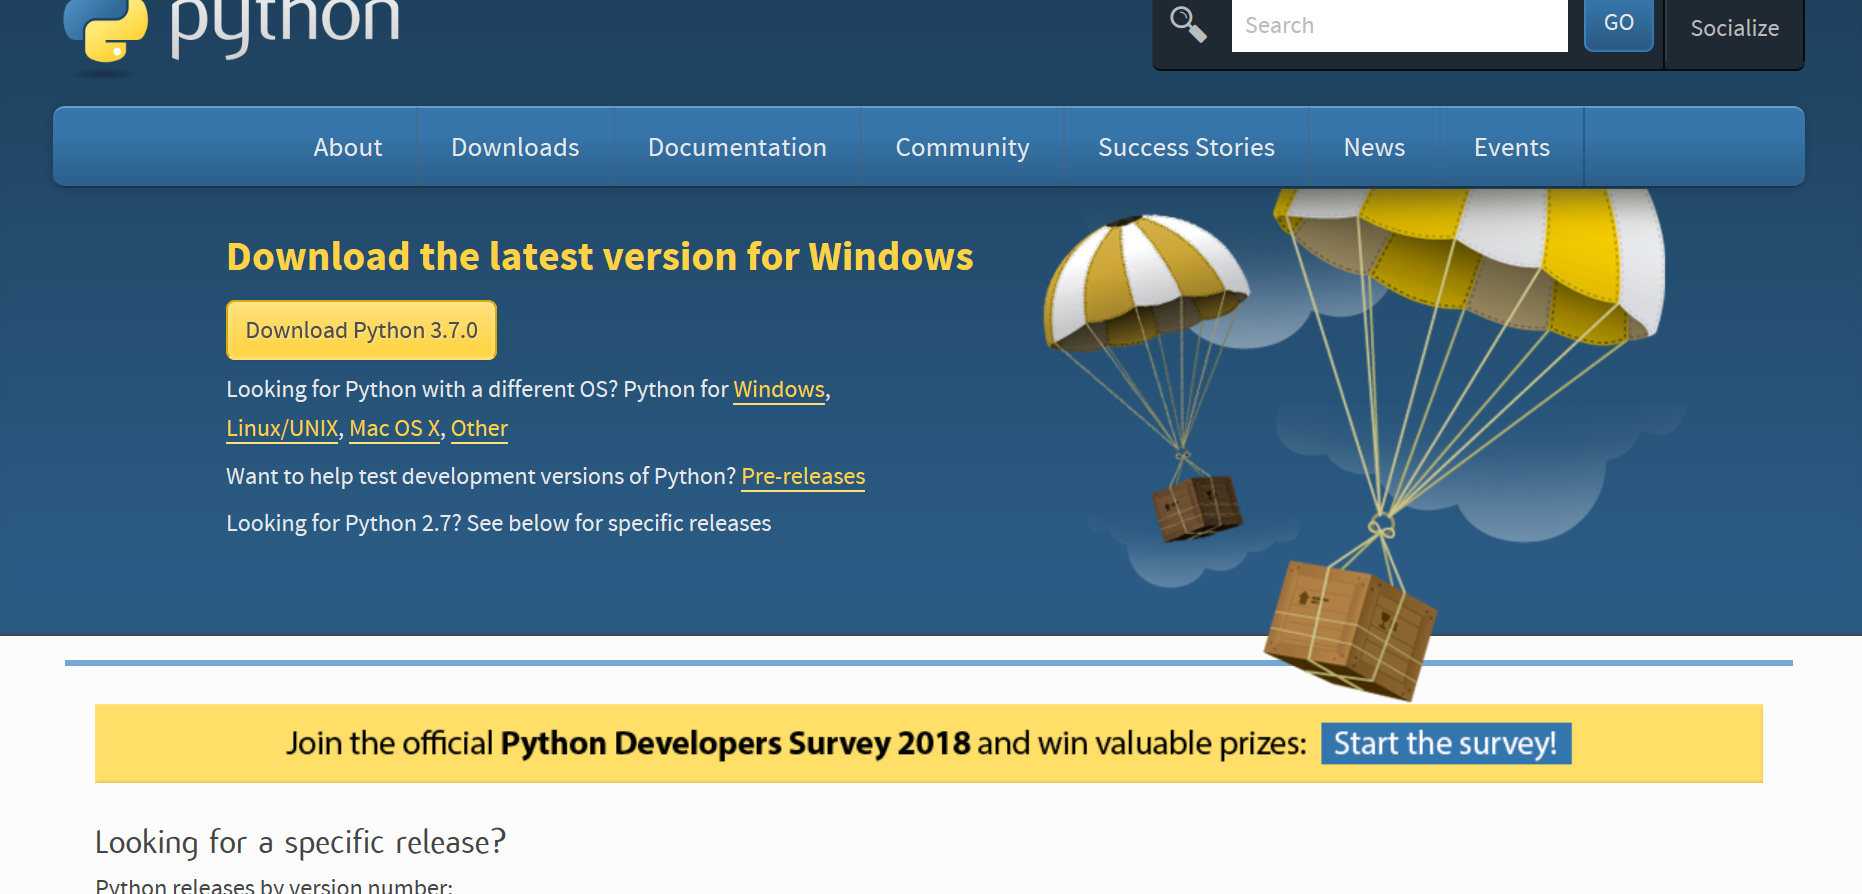Screen dimensions: 1862x894
Task: Click the Start the survey! button
Action: [x=1446, y=743]
